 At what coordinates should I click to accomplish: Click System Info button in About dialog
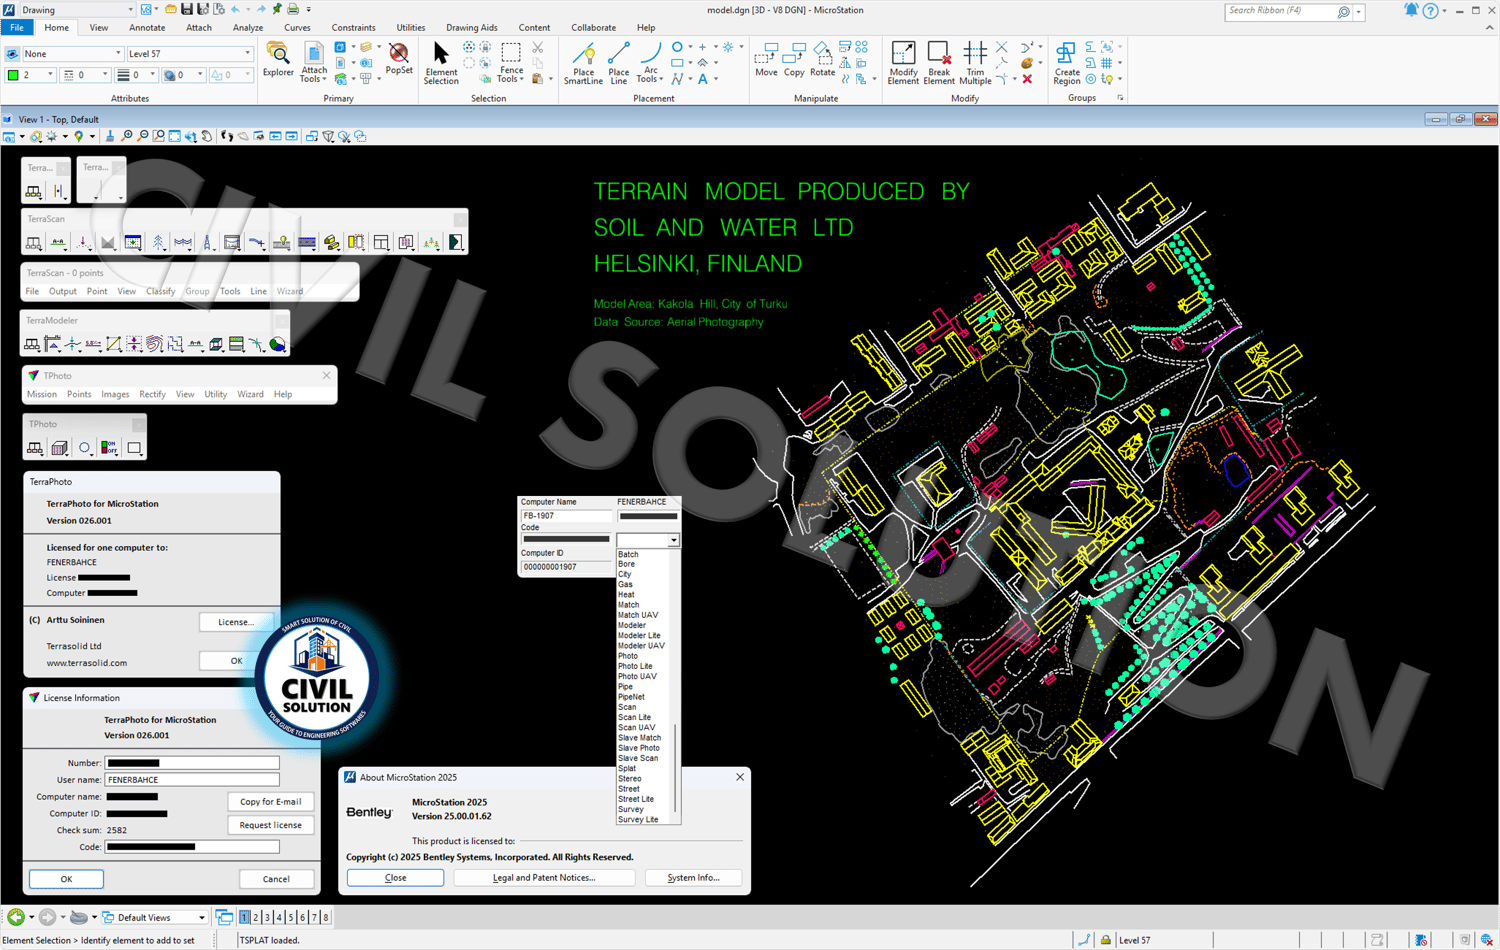click(693, 878)
